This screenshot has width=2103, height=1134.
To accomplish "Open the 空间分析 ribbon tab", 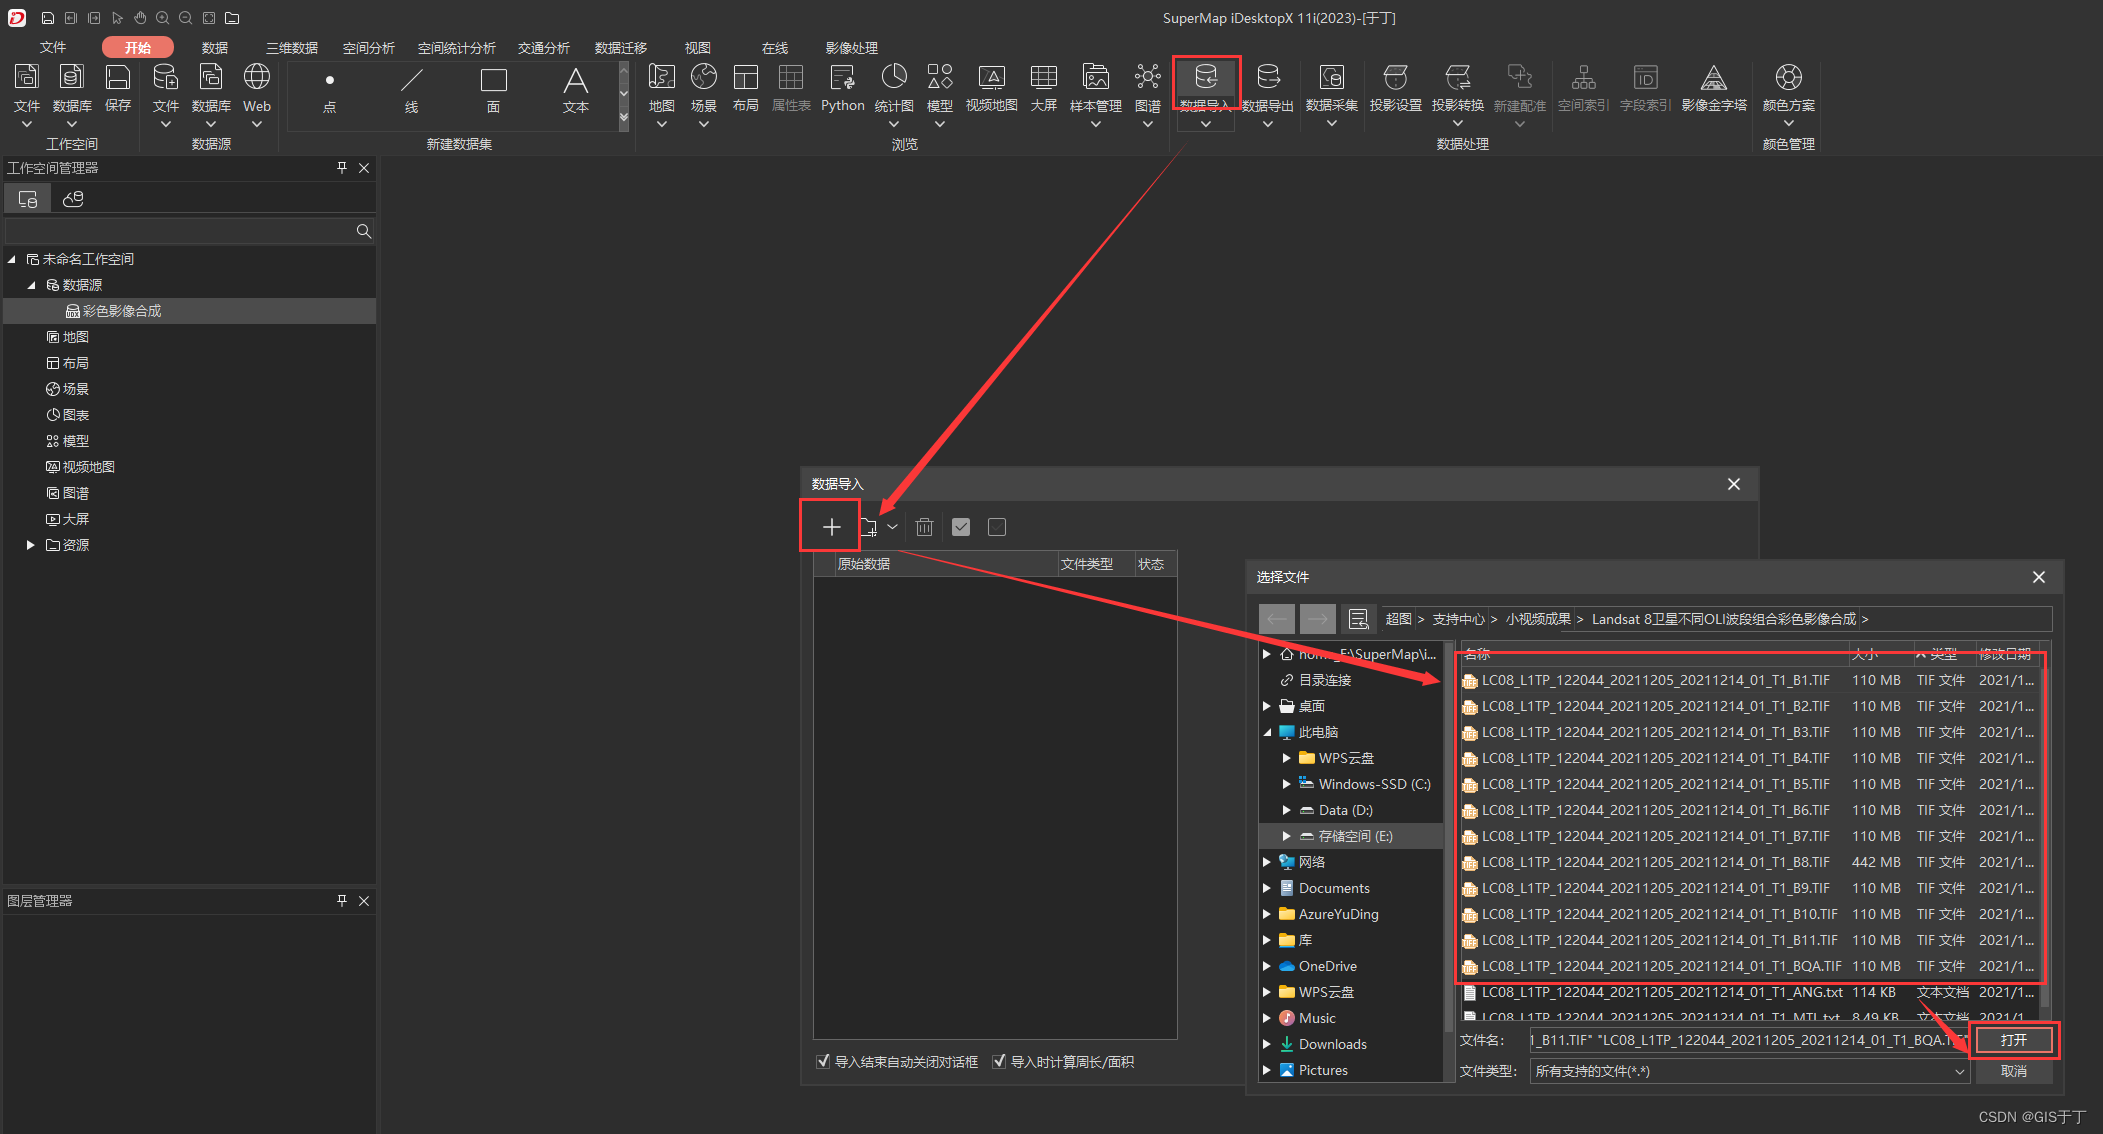I will tap(368, 48).
